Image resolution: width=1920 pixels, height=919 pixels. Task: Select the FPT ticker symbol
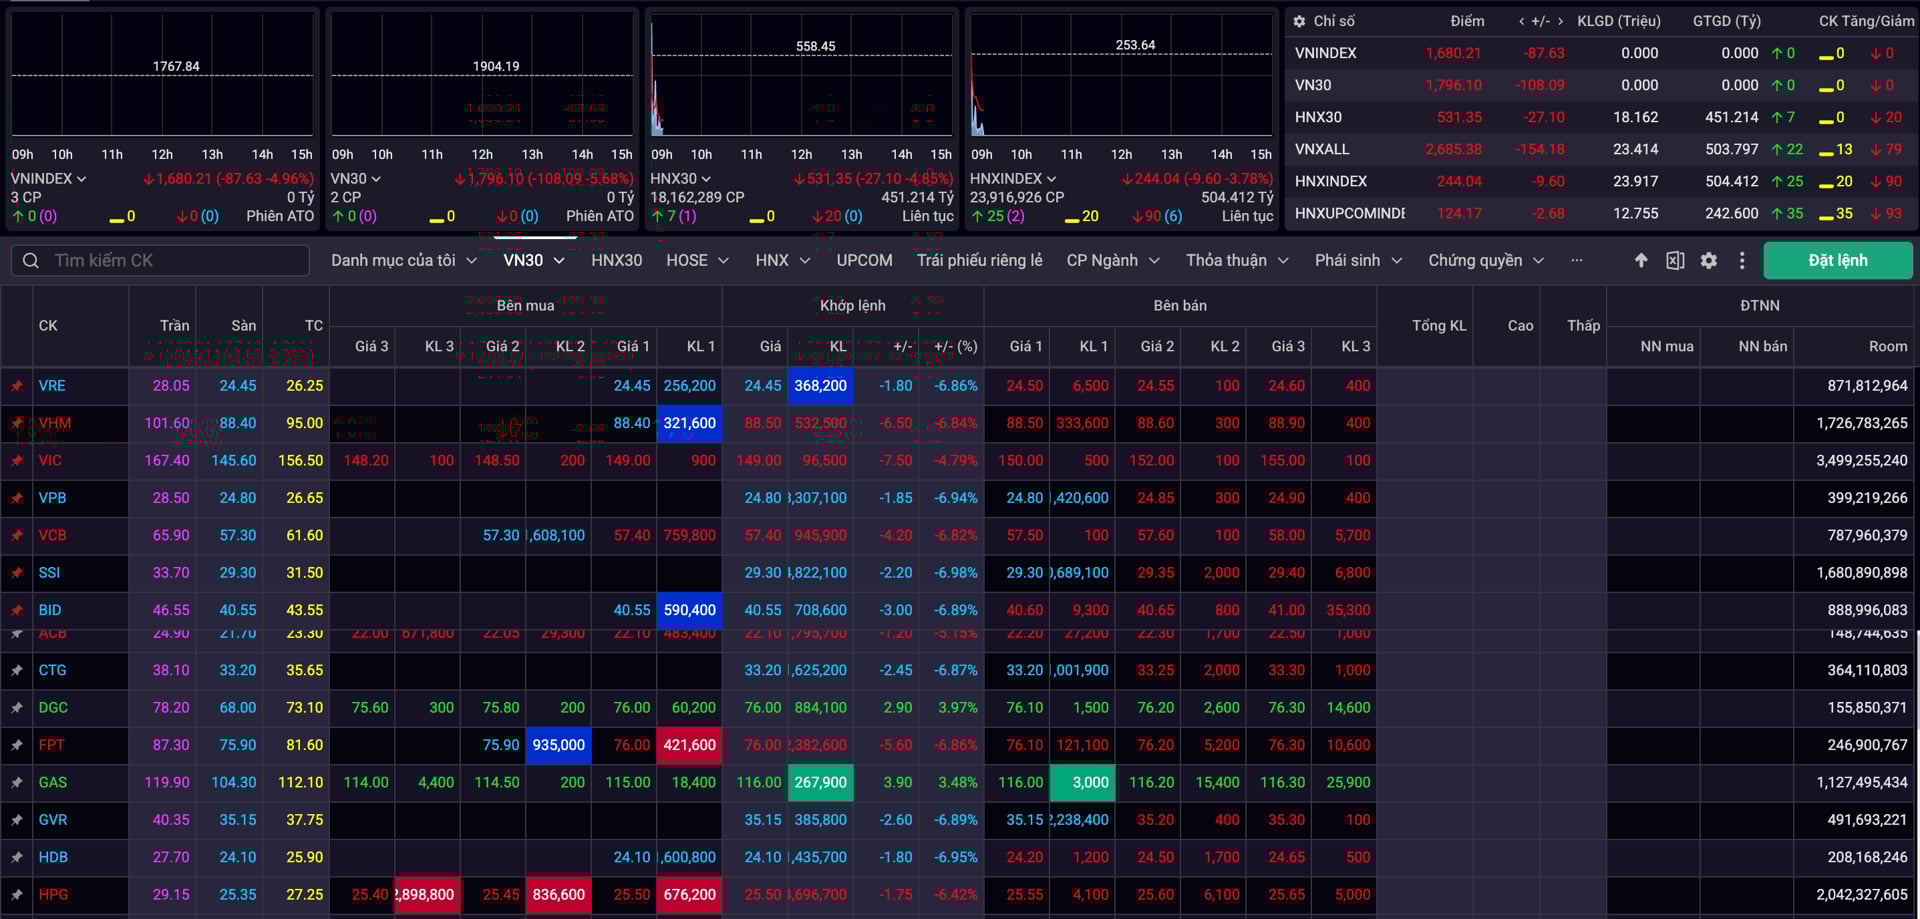(x=52, y=745)
